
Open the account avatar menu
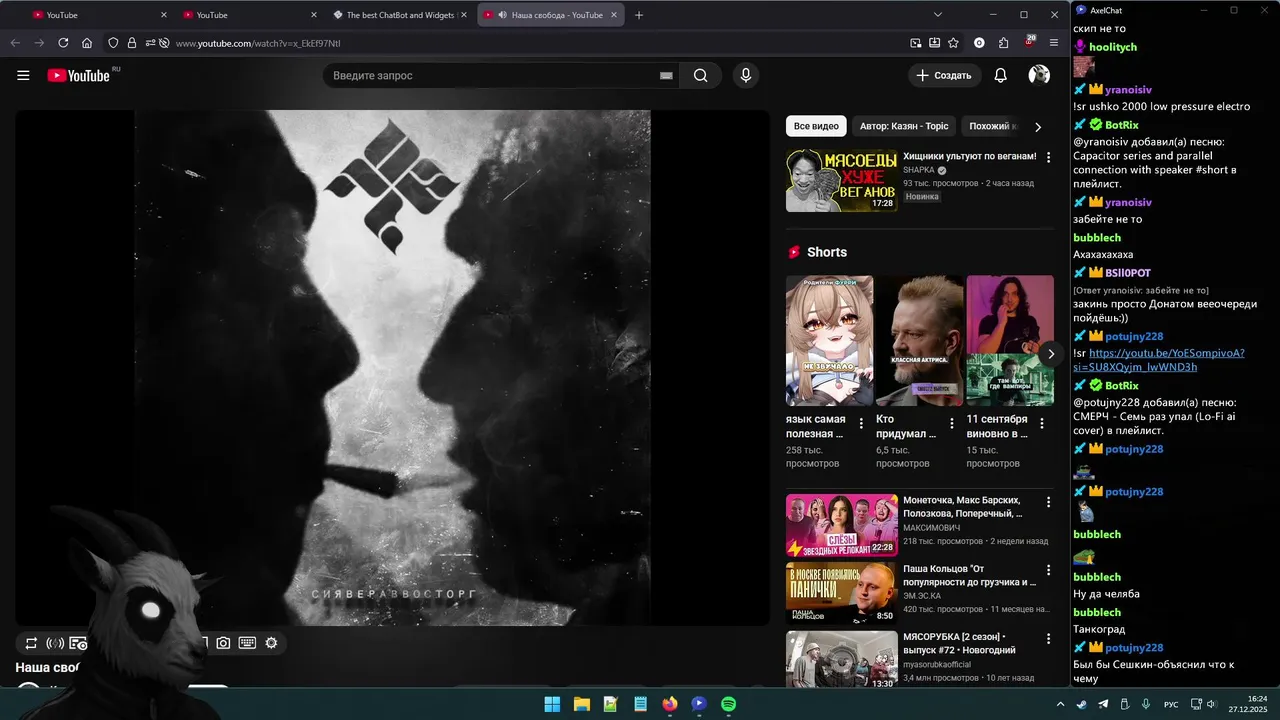pos(1039,75)
